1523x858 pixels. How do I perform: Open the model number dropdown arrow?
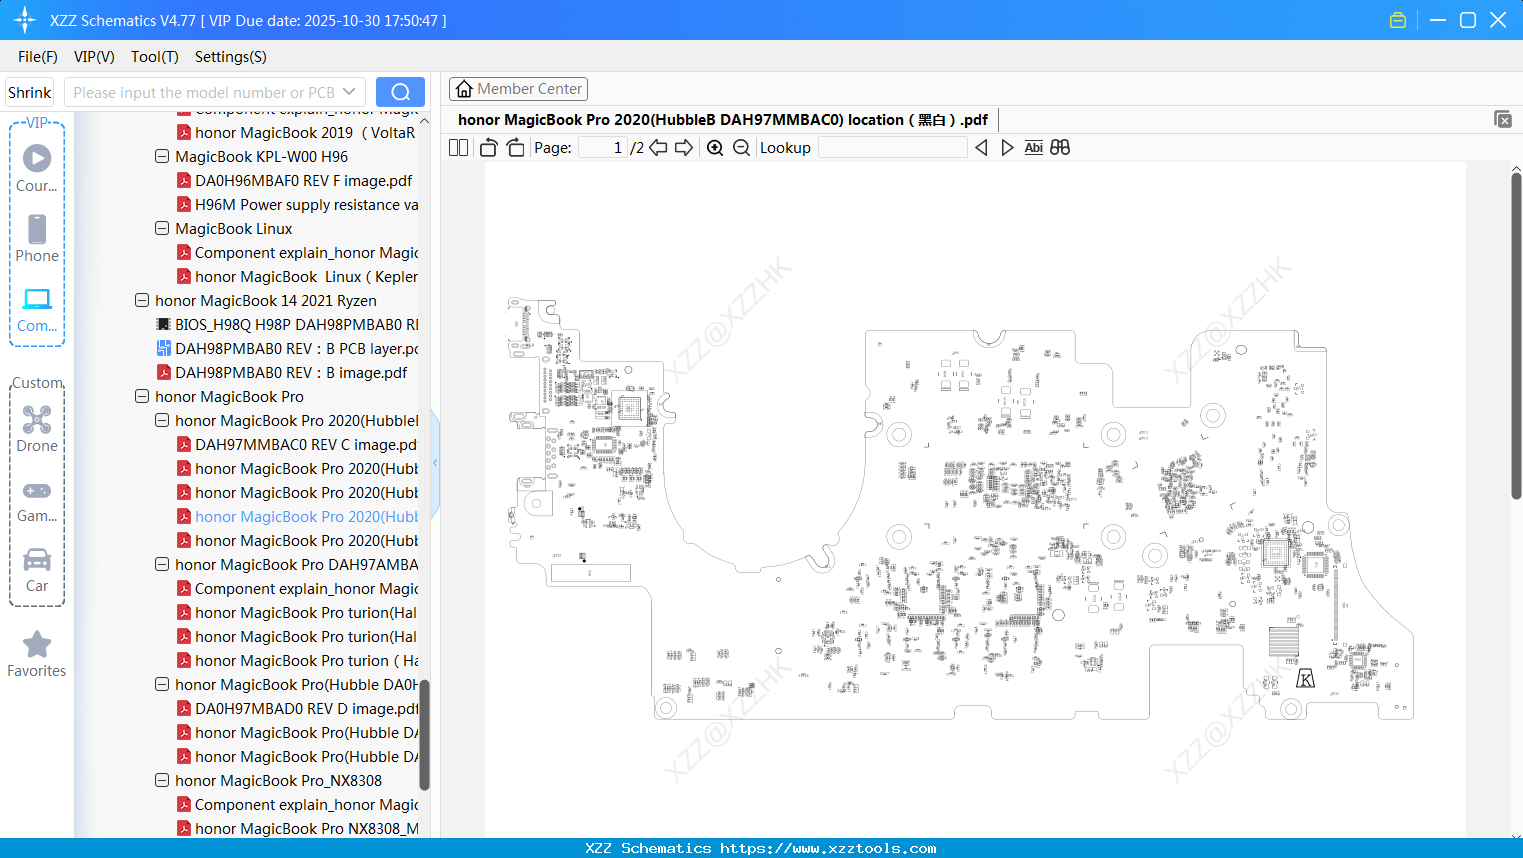tap(349, 92)
